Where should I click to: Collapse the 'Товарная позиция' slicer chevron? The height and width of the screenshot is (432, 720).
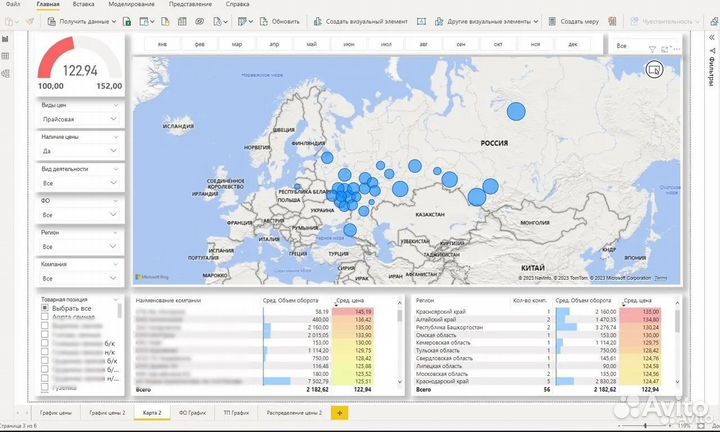(116, 299)
